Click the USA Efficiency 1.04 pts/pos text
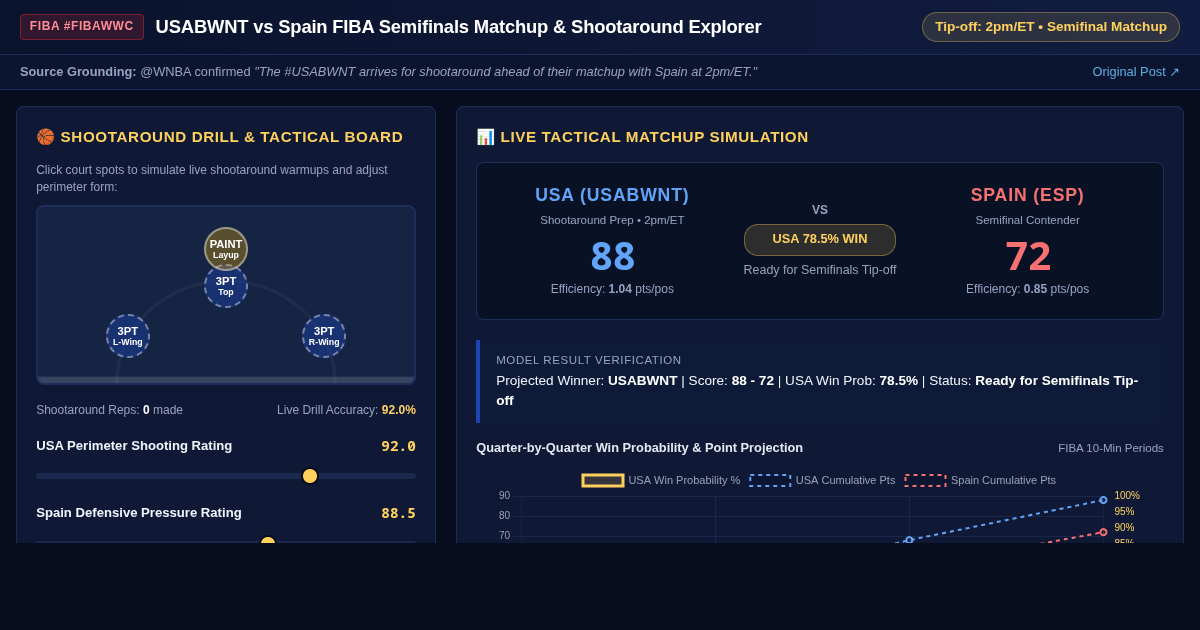 (612, 289)
